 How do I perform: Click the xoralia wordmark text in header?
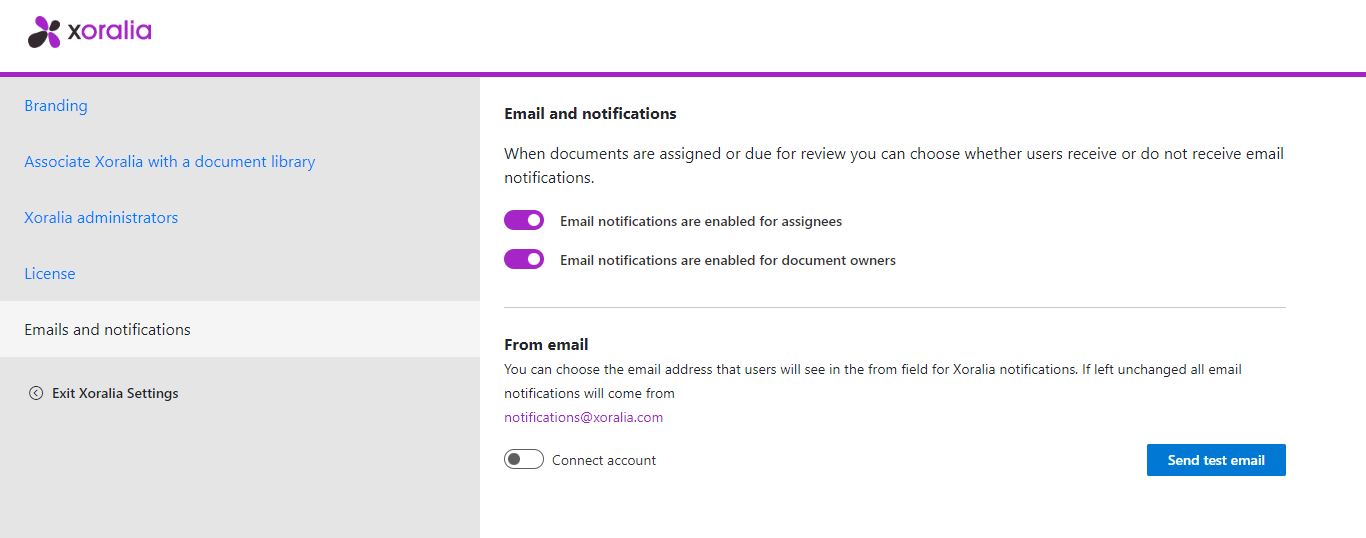point(110,31)
